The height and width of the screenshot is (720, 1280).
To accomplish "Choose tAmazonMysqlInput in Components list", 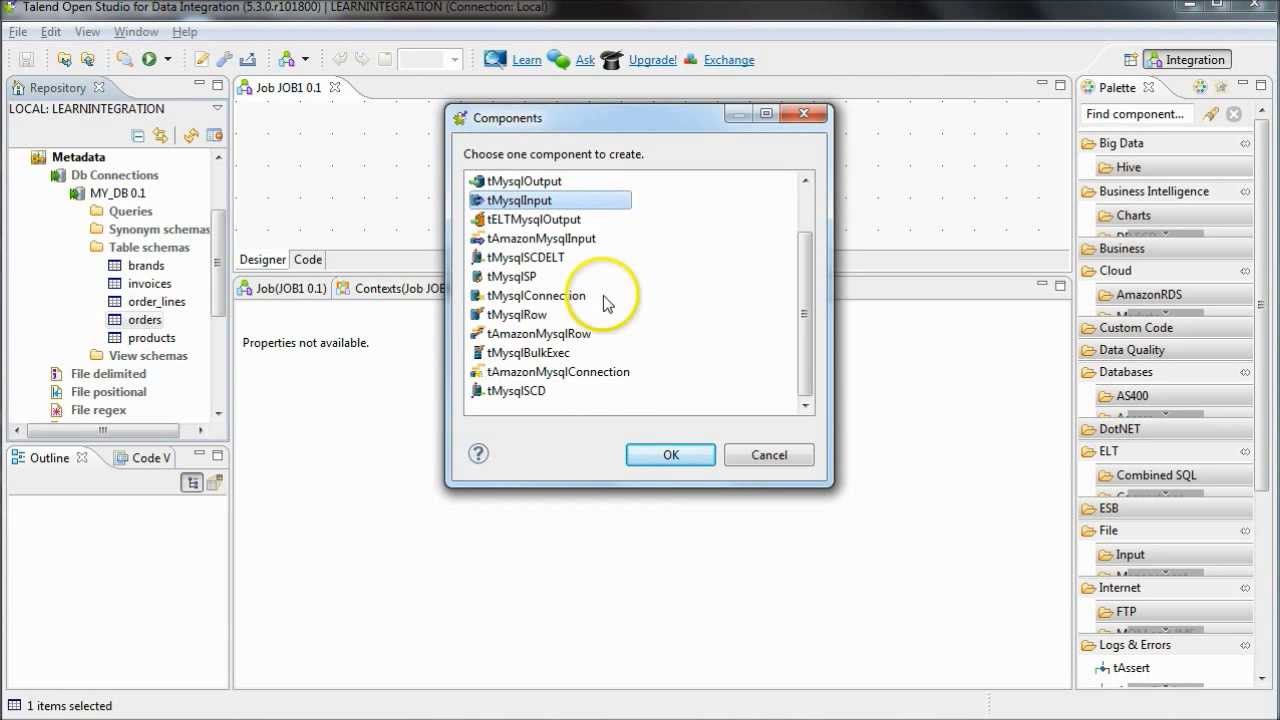I will (x=541, y=238).
